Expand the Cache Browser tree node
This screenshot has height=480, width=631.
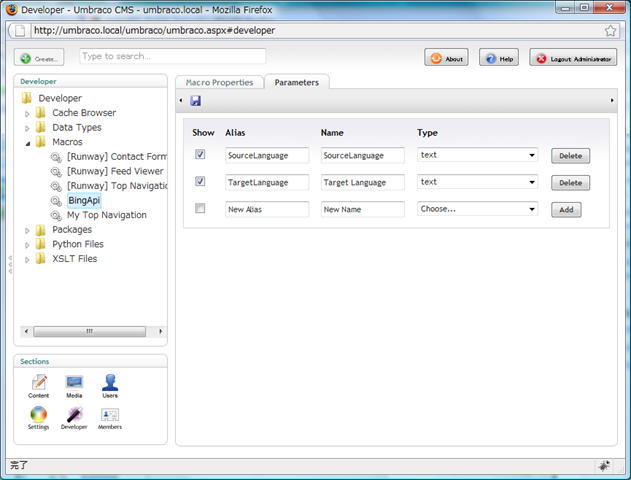(x=27, y=114)
